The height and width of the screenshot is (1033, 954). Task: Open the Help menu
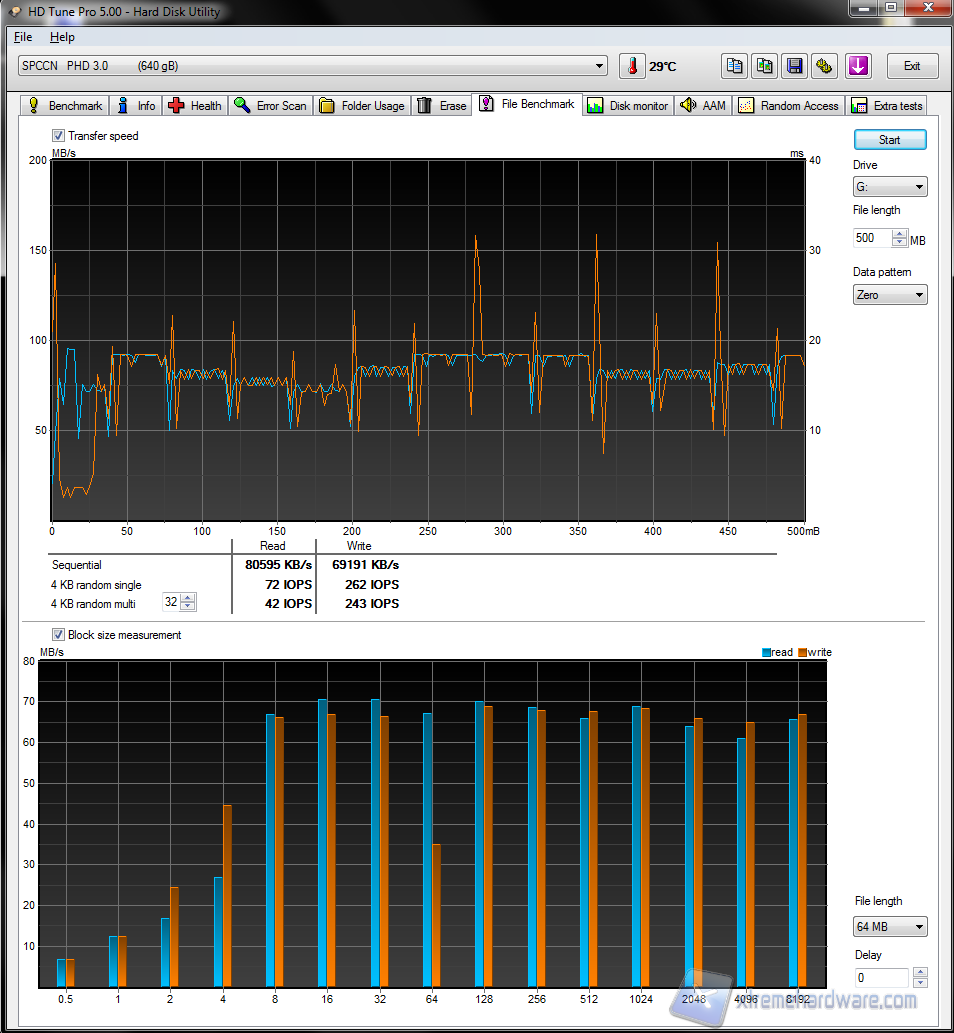[x=62, y=37]
